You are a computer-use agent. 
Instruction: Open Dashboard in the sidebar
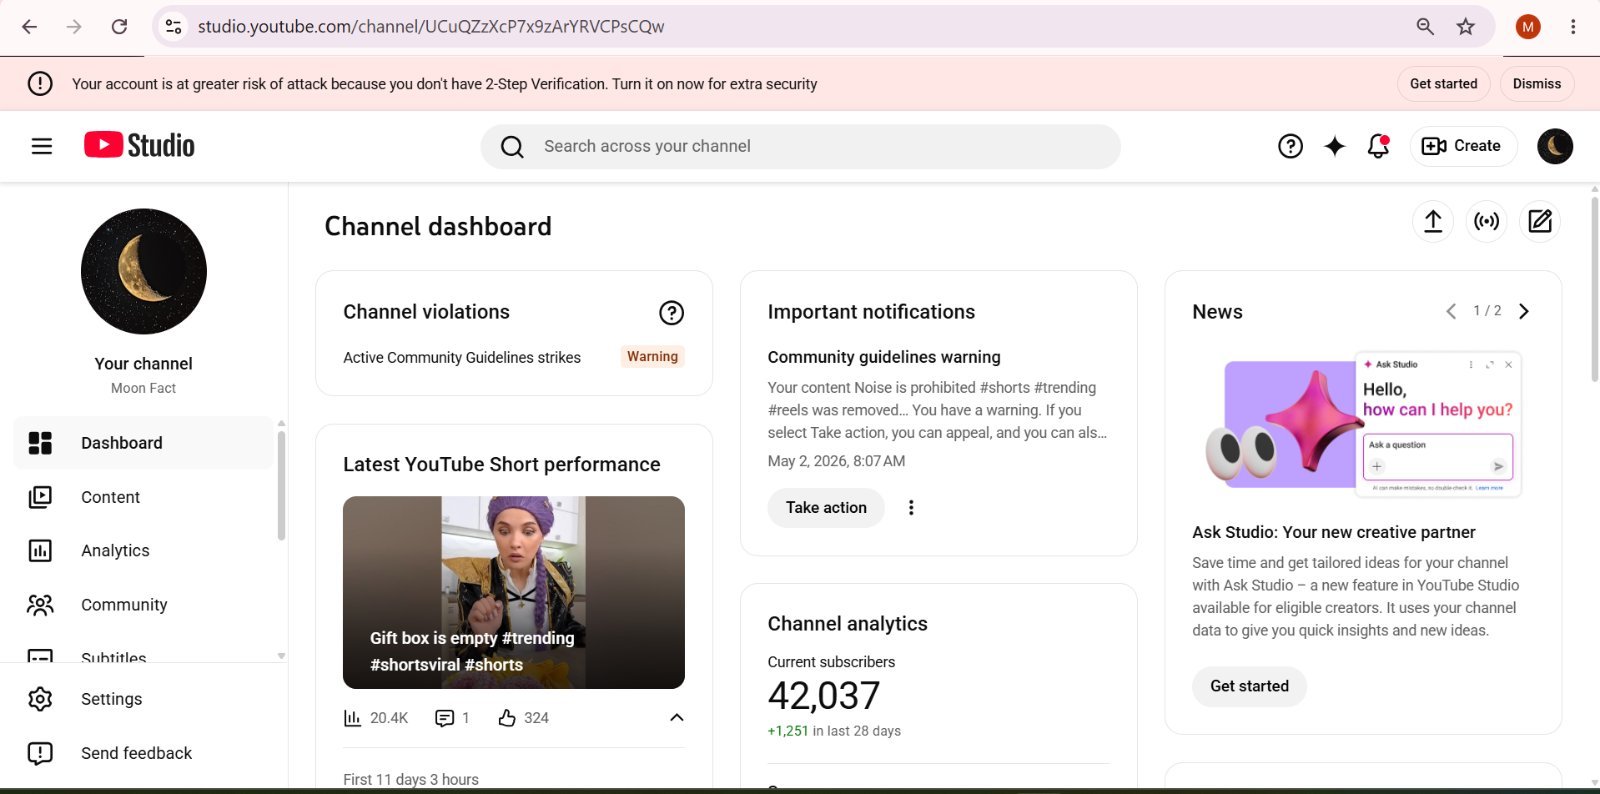tap(144, 443)
